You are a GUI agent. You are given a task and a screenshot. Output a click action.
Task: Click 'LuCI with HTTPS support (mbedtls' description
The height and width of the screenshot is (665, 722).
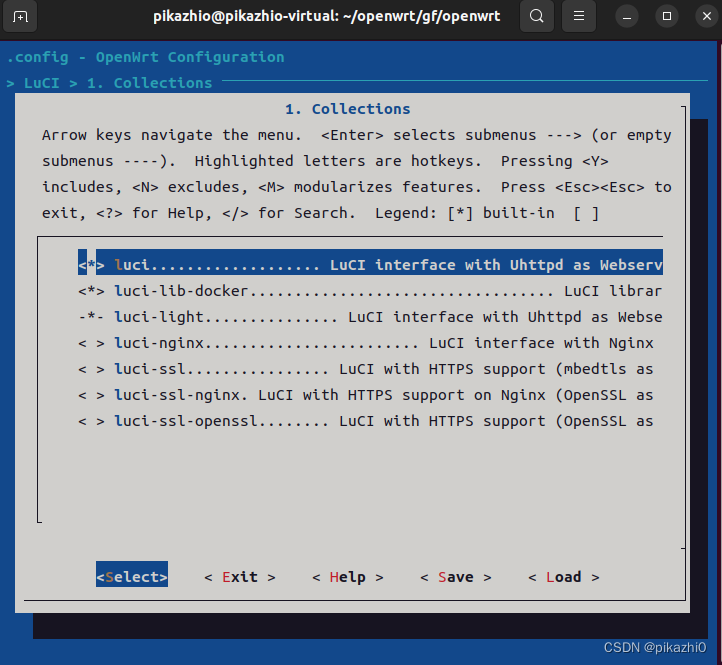click(483, 369)
